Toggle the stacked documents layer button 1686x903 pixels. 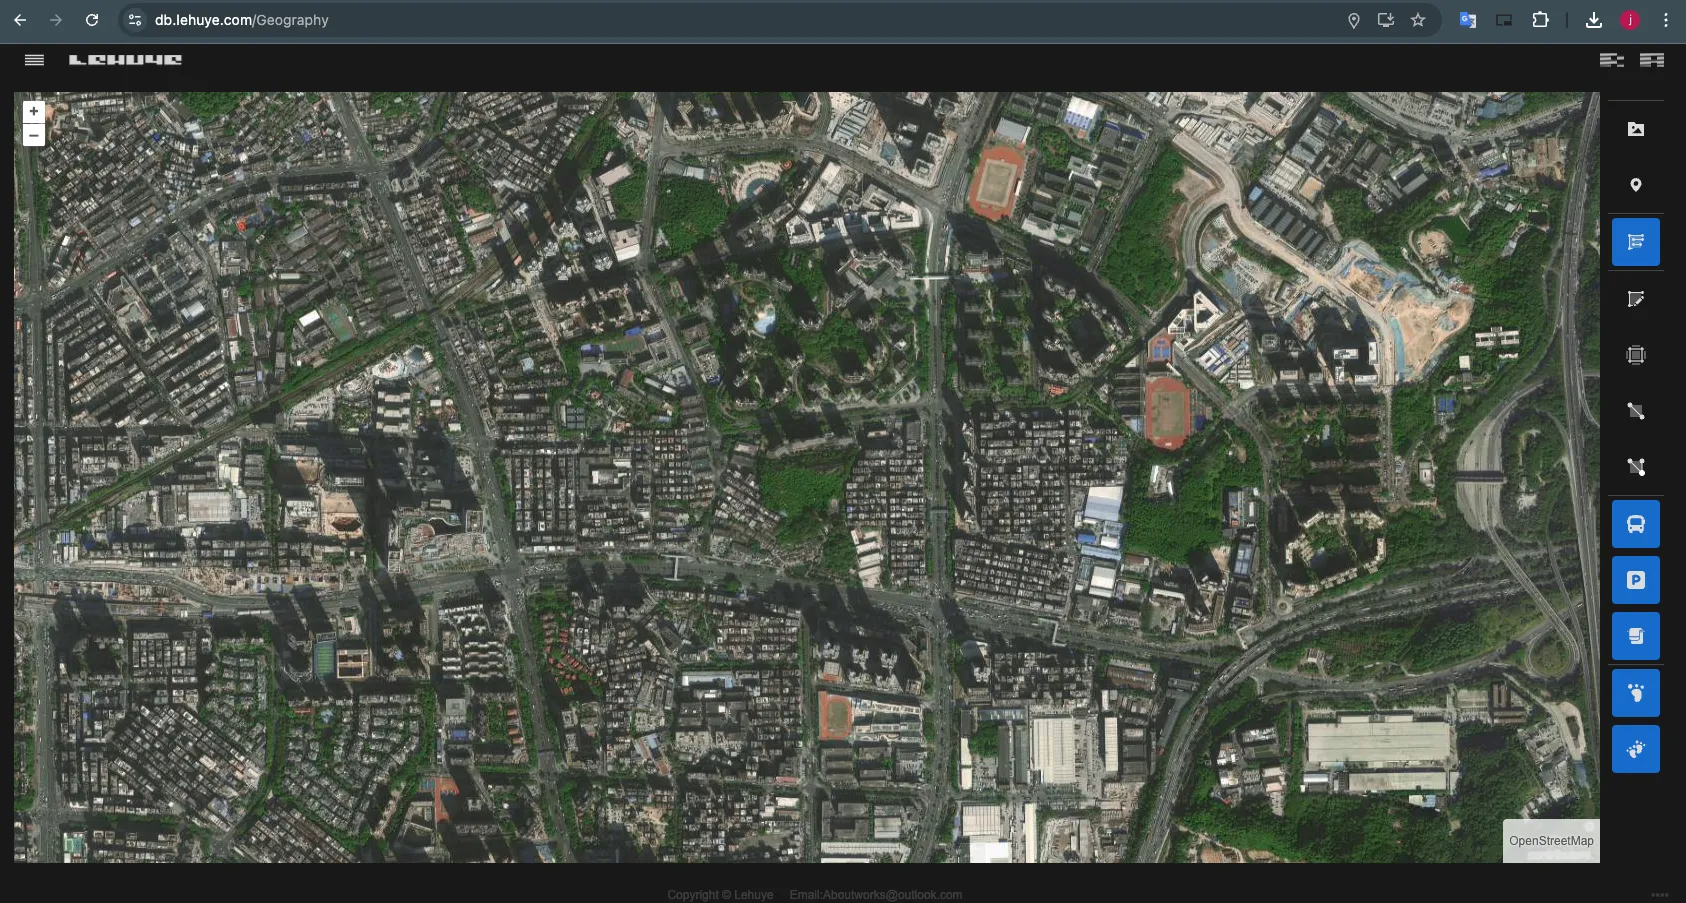click(1635, 636)
